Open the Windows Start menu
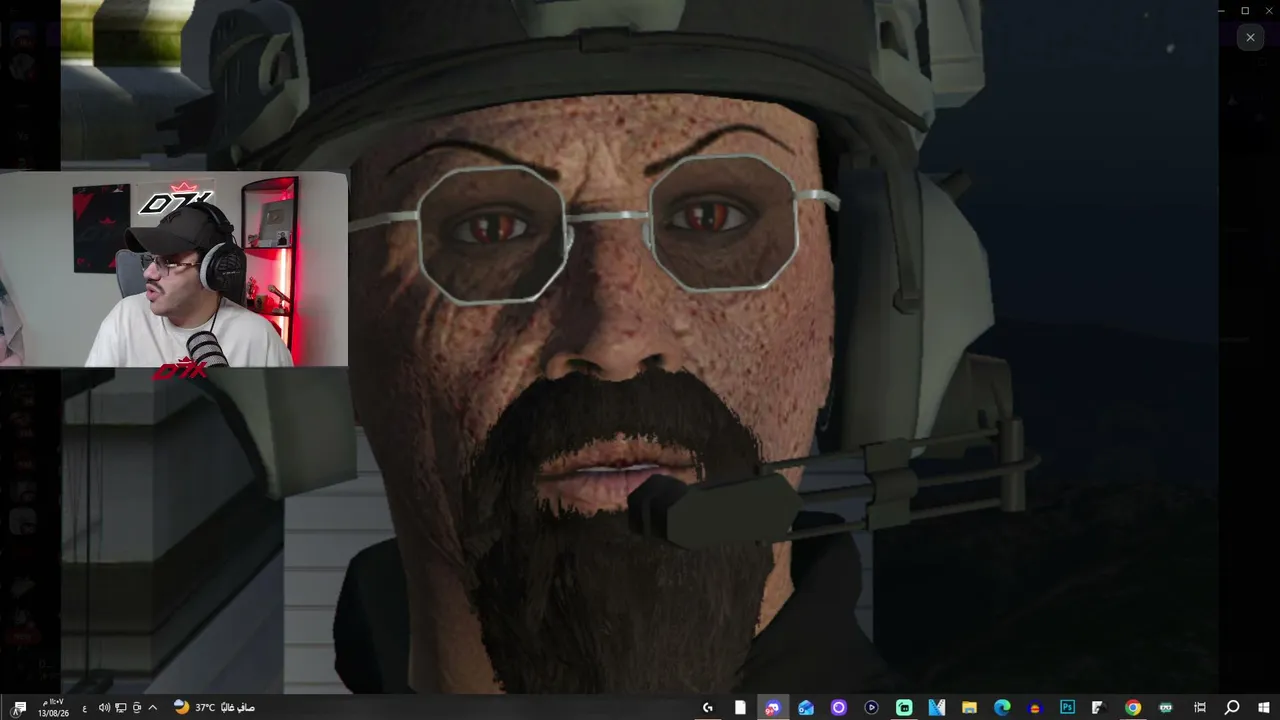Image resolution: width=1280 pixels, height=720 pixels. coord(1264,708)
